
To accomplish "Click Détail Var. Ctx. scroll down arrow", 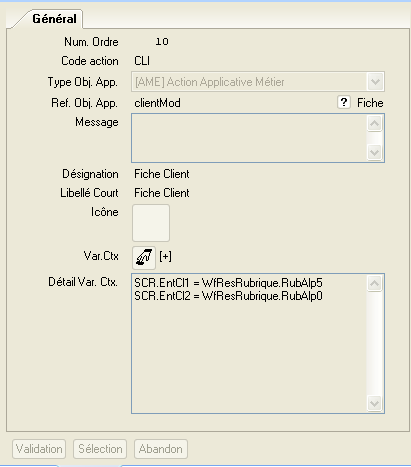I will pos(374,404).
